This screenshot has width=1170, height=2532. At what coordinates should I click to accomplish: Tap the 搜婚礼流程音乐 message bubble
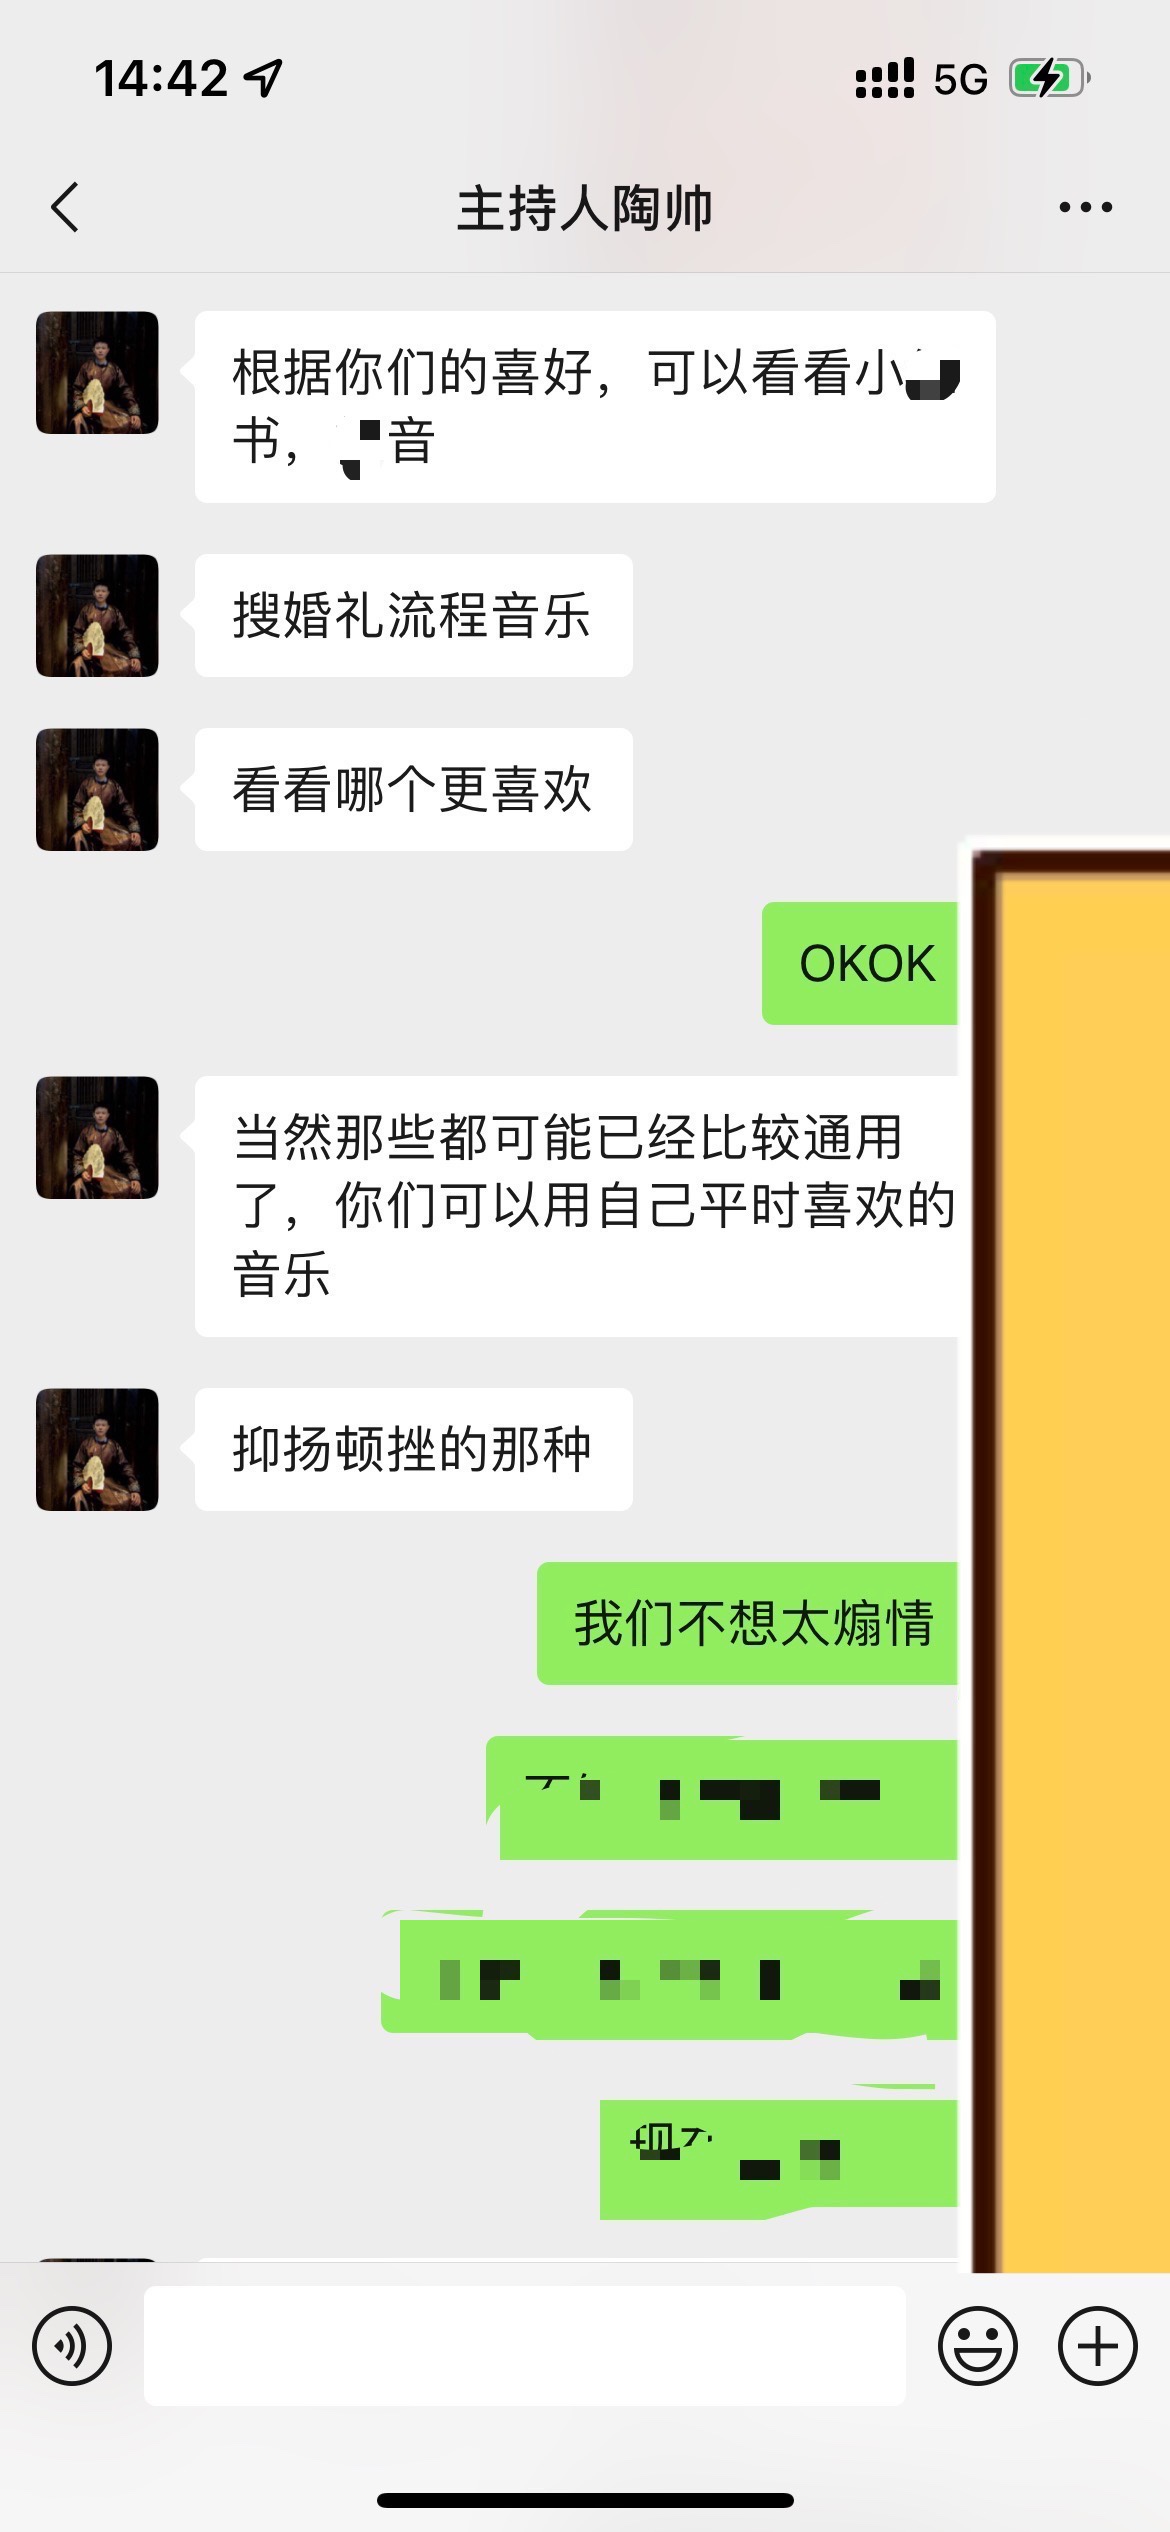point(413,615)
